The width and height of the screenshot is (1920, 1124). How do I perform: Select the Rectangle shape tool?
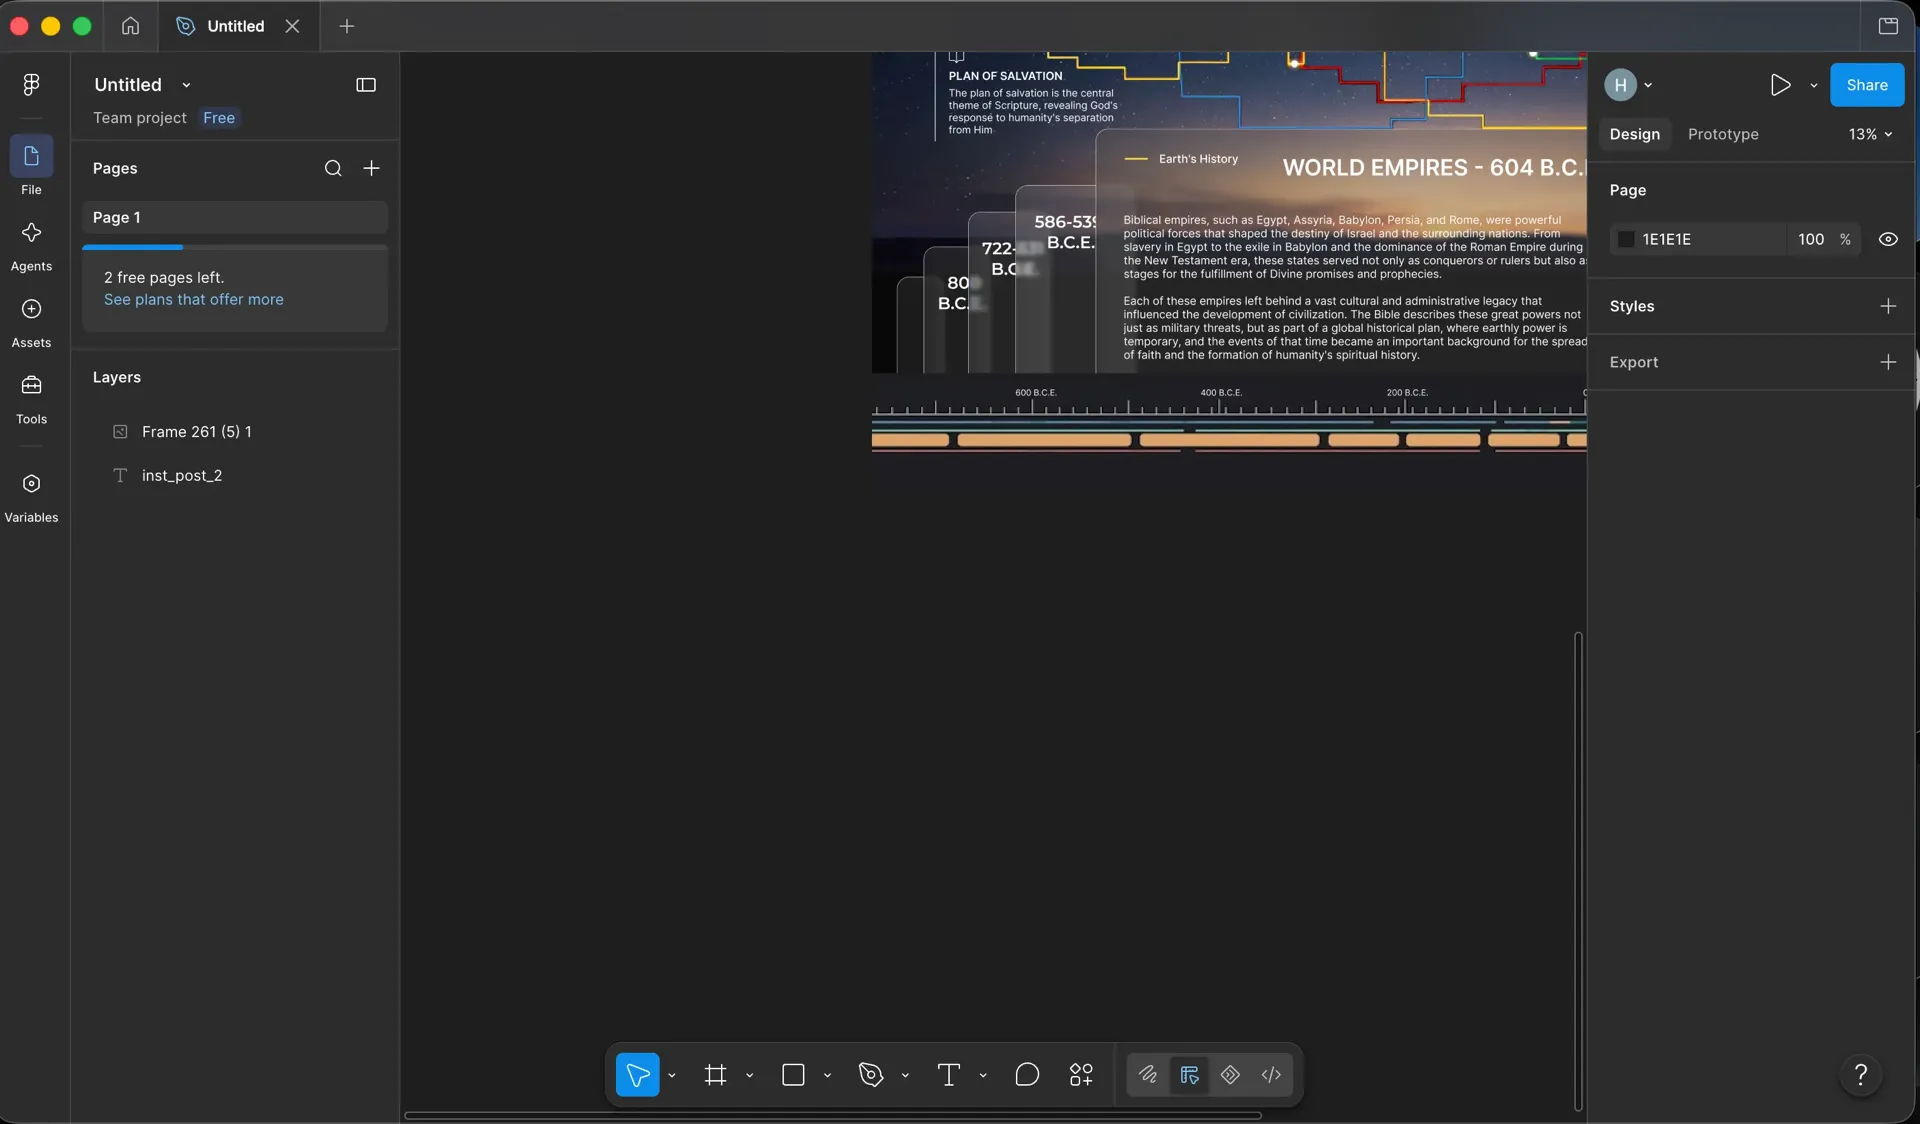pos(793,1075)
